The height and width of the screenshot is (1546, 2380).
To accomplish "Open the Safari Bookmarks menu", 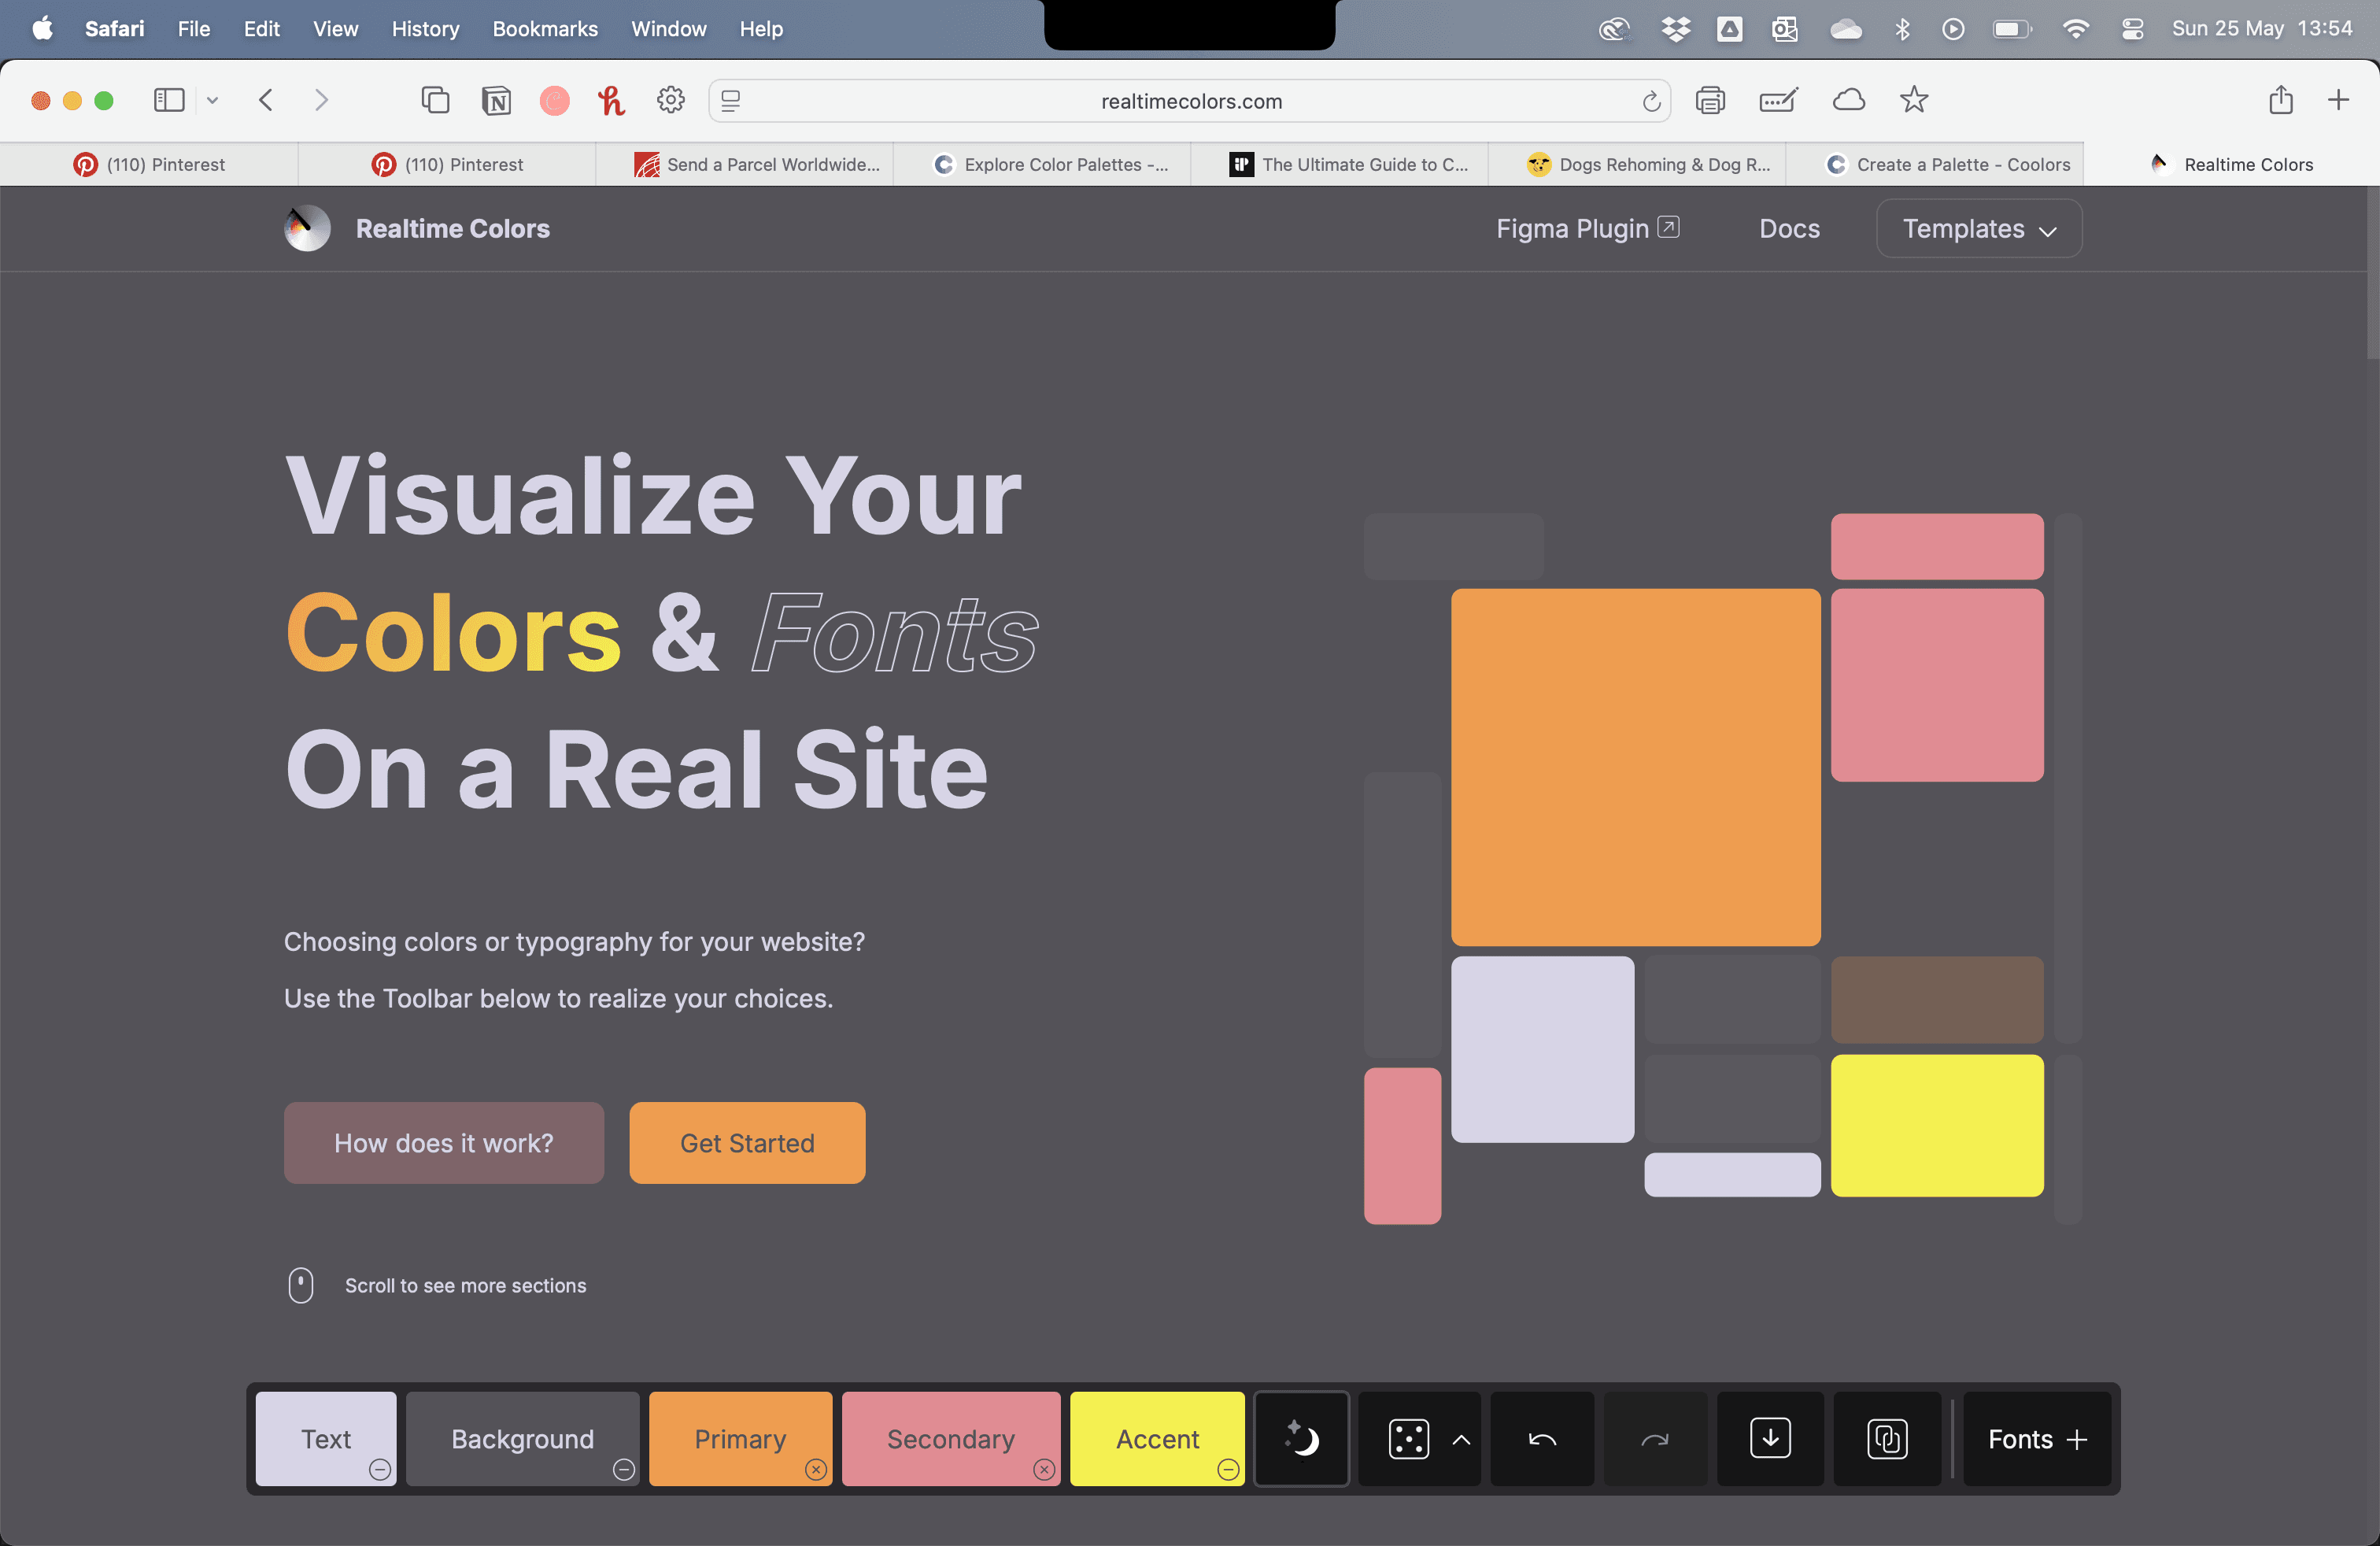I will [545, 29].
